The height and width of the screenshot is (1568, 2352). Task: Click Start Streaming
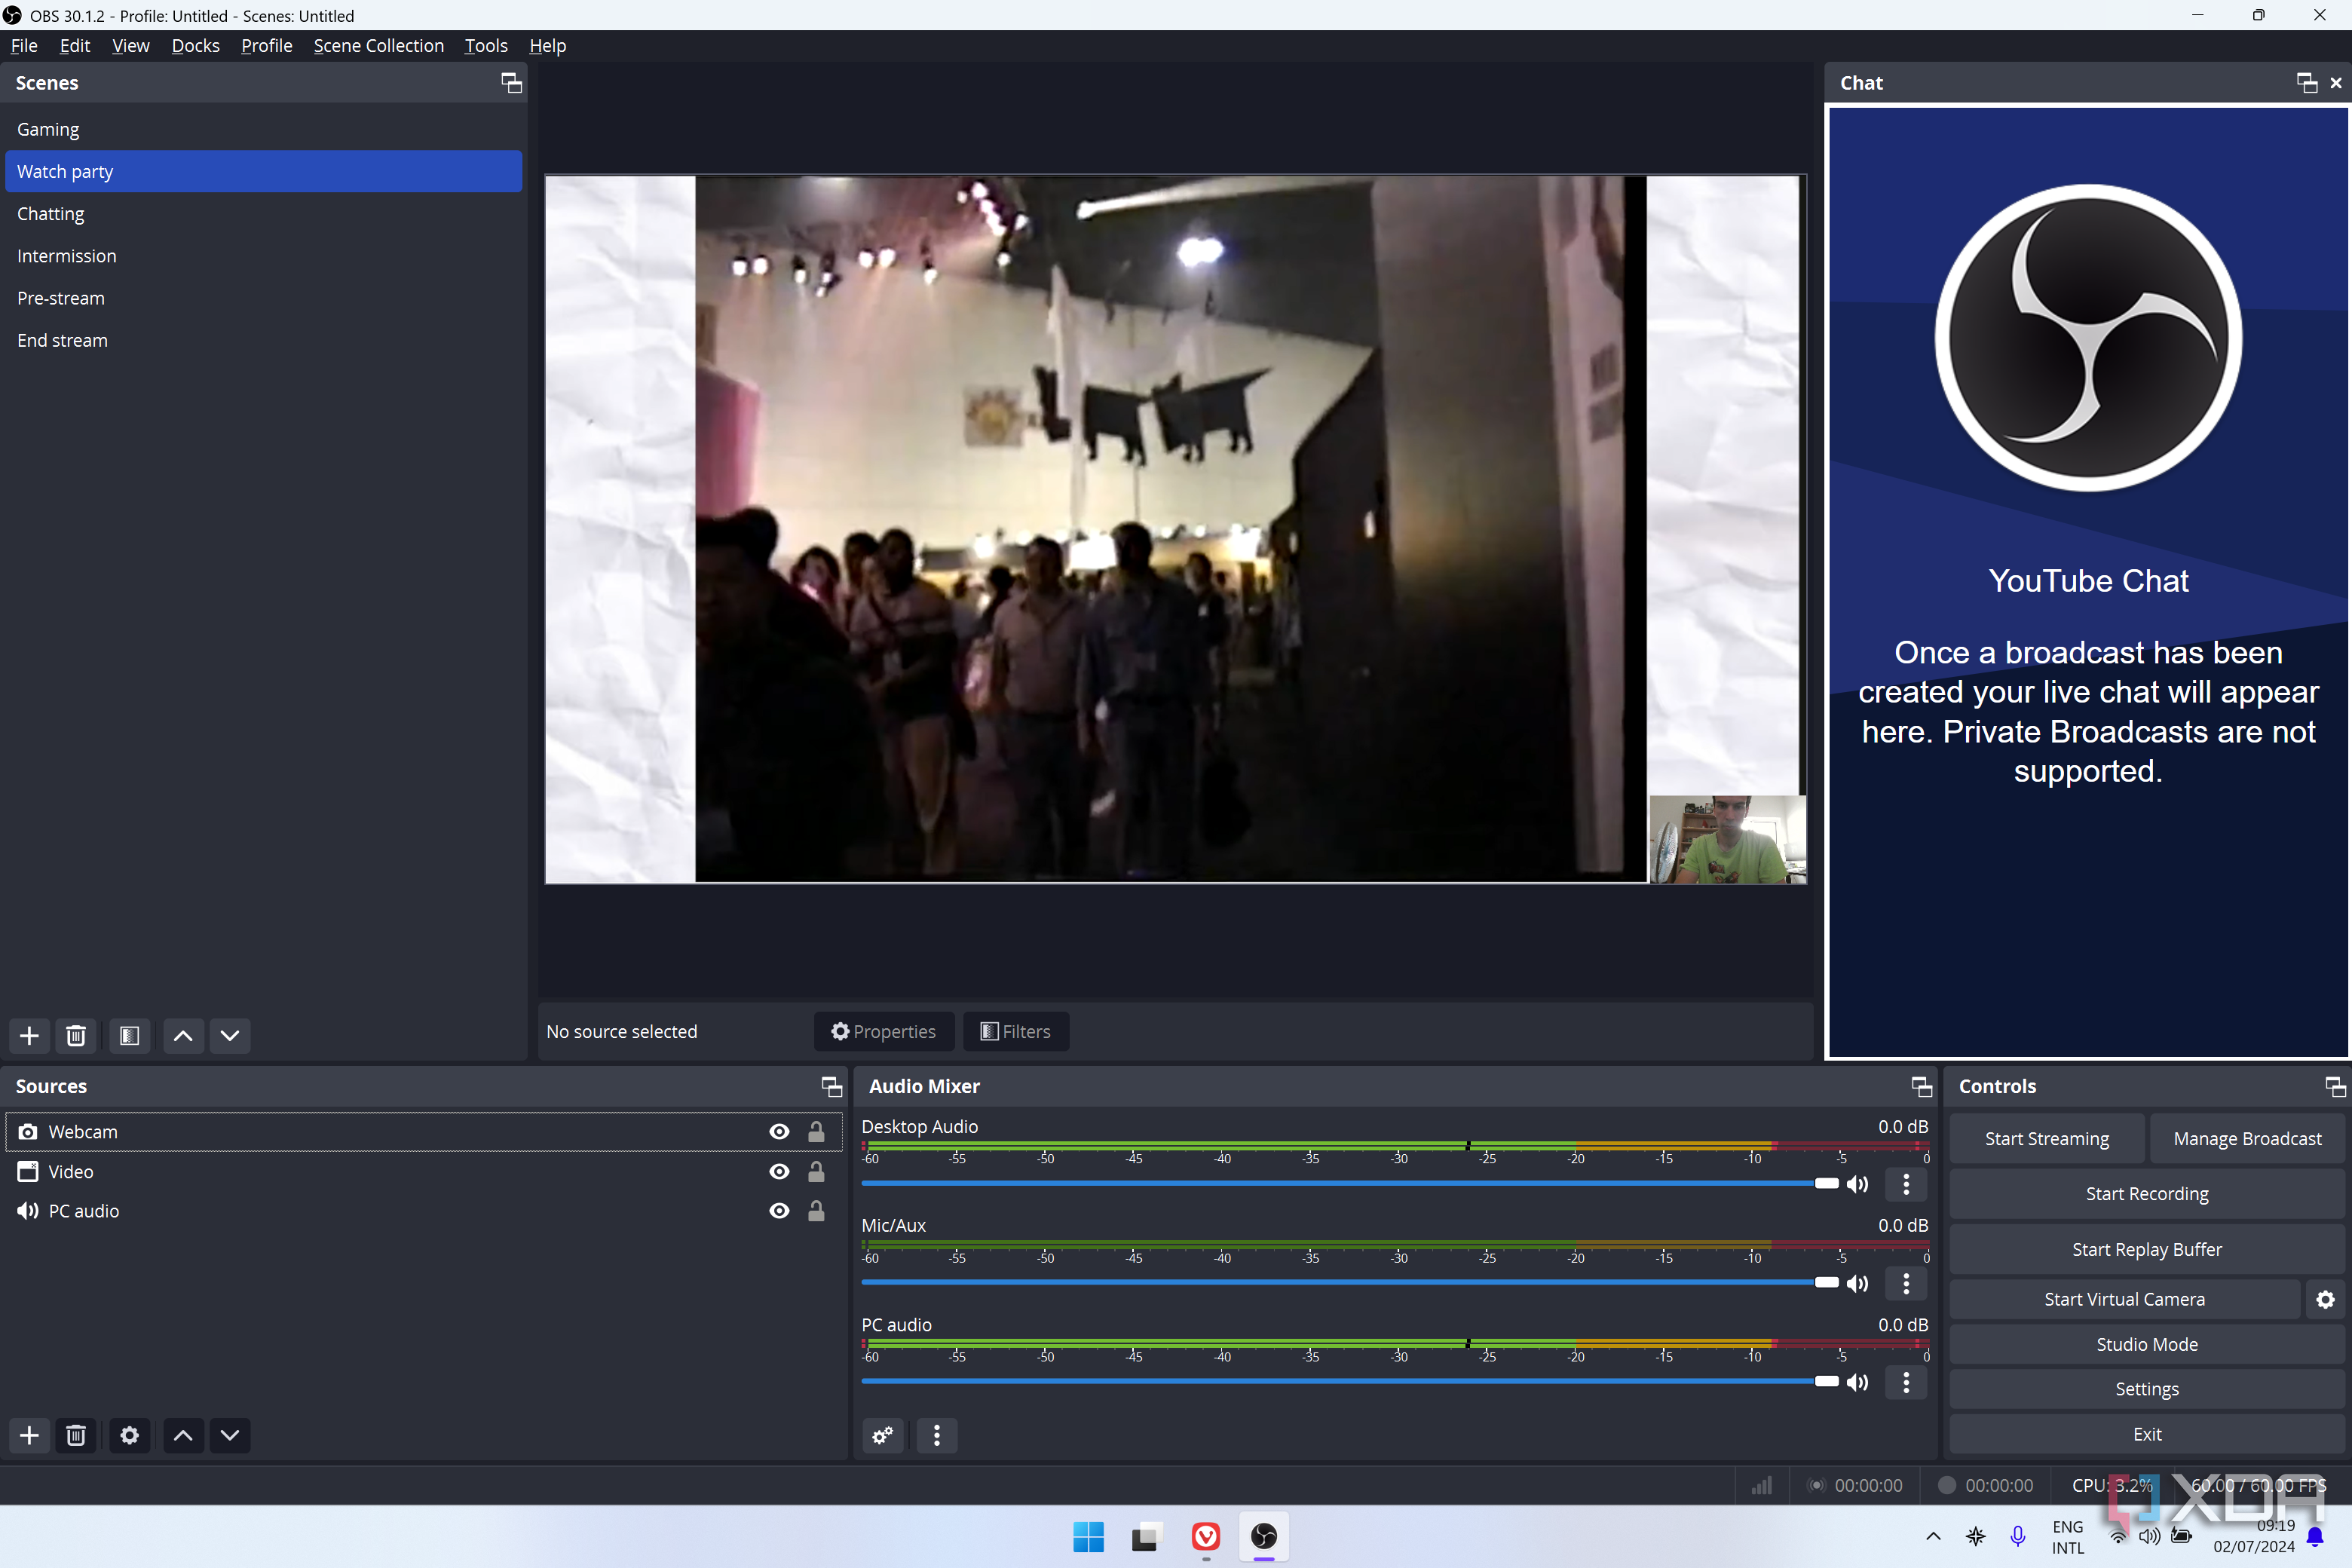[x=2046, y=1138]
